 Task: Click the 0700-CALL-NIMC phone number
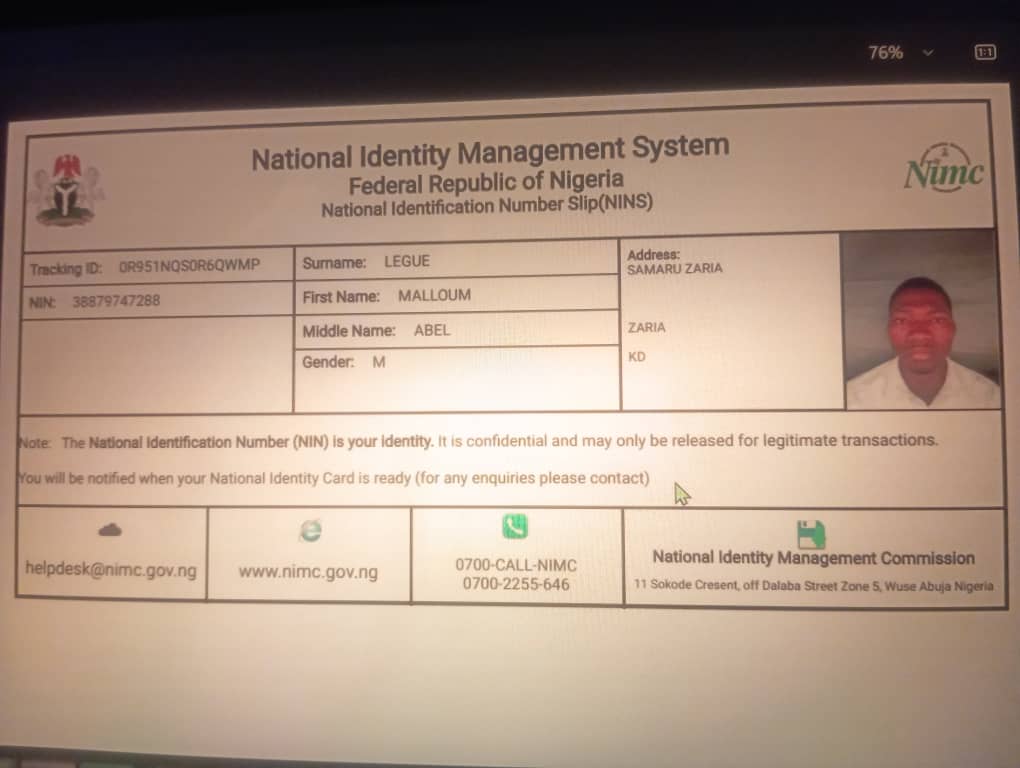(516, 564)
